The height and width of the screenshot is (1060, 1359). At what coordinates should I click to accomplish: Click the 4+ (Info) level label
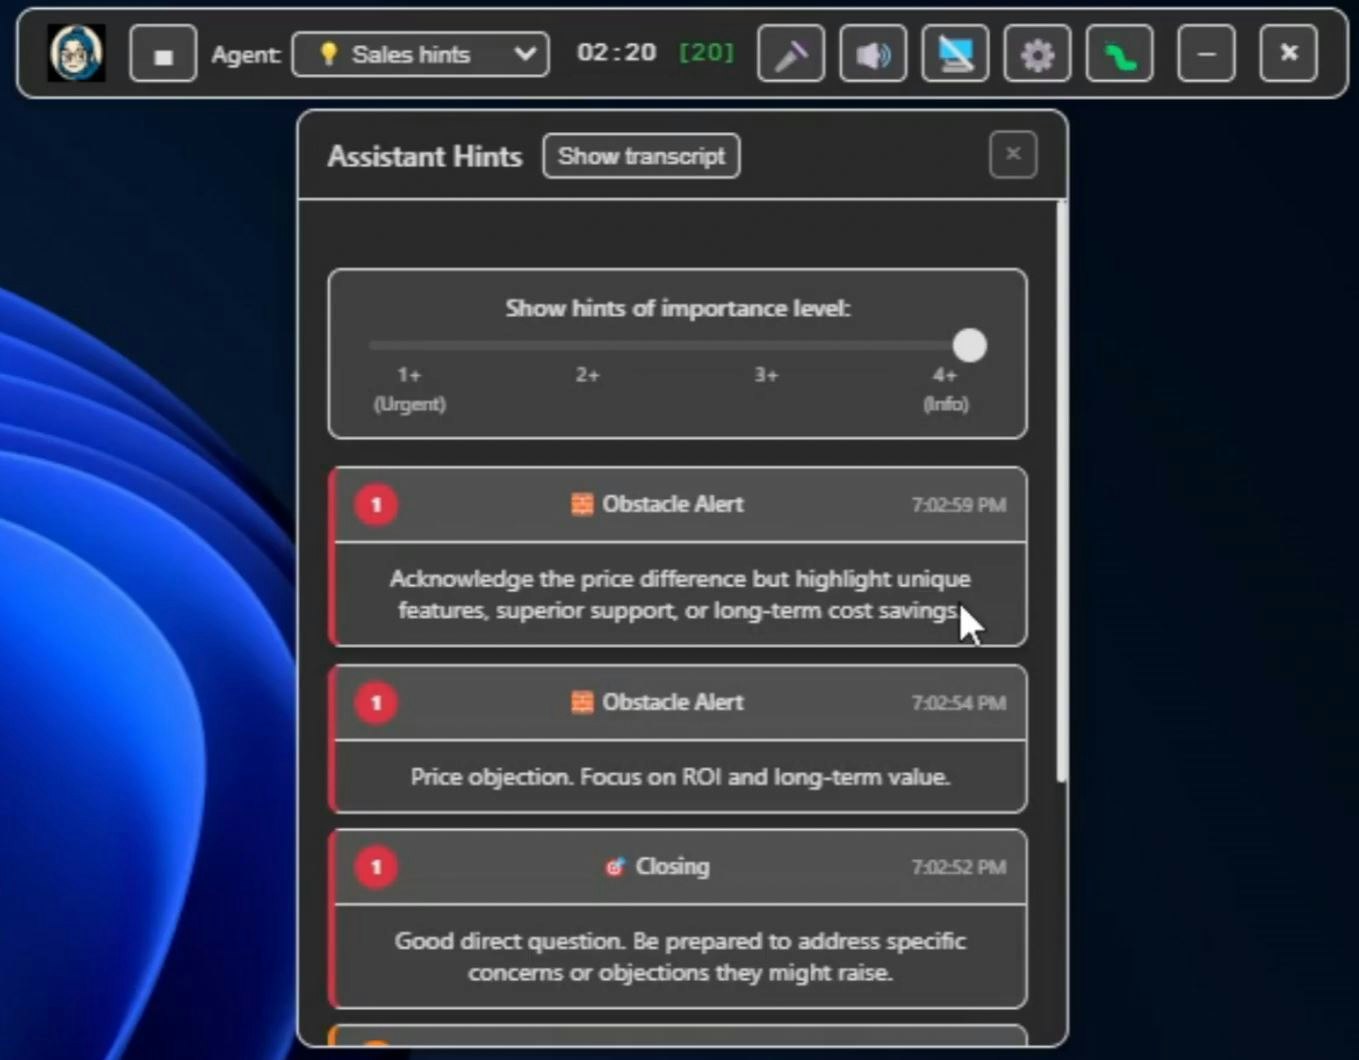pos(945,389)
